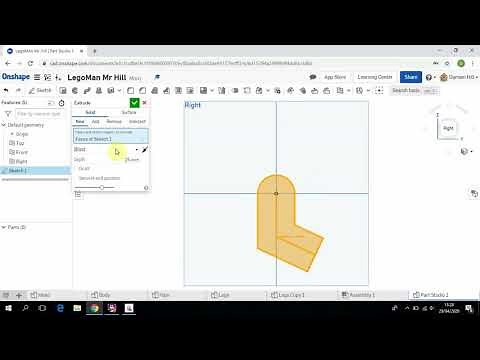The image size is (480, 360).
Task: Switch to the Solid tab in Extrude
Action: click(x=90, y=112)
